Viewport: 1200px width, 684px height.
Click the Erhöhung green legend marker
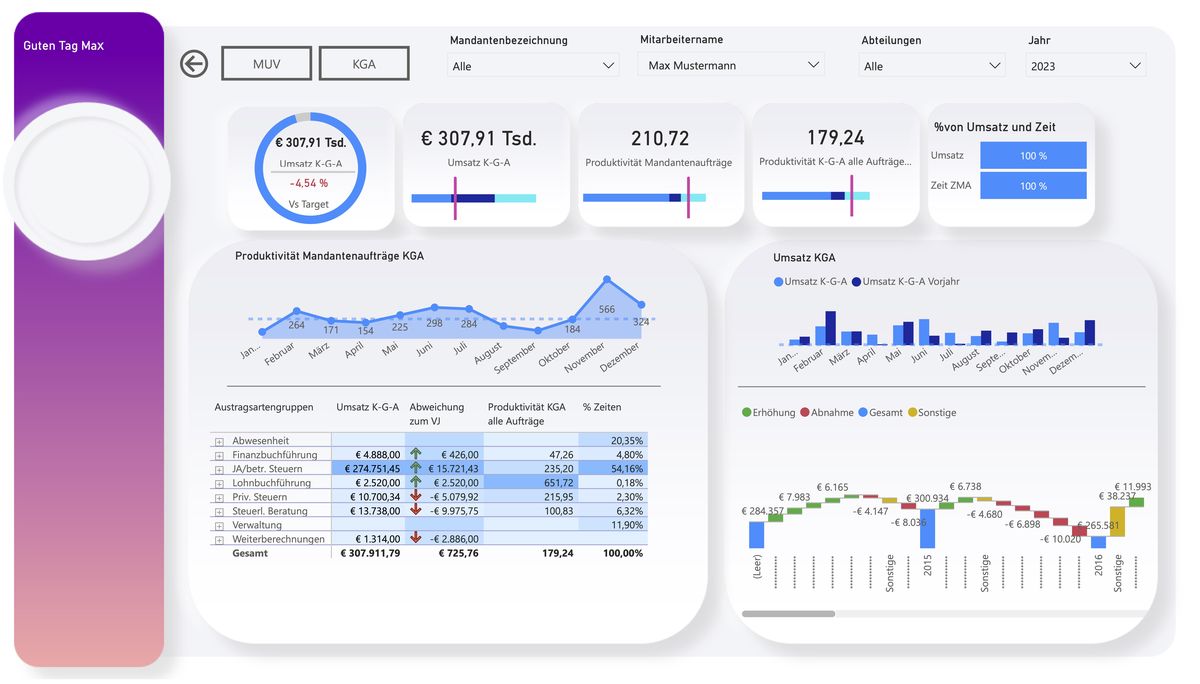click(x=746, y=413)
